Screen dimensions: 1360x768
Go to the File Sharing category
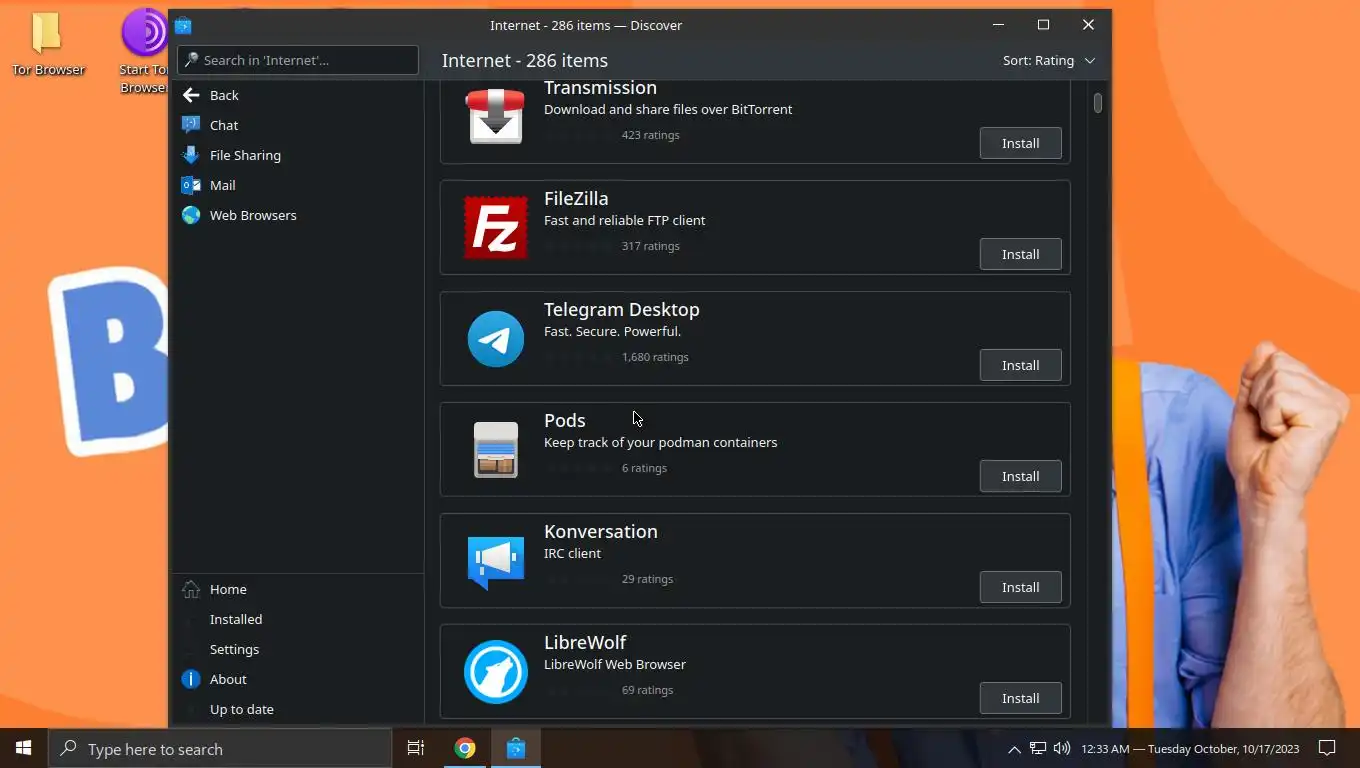pyautogui.click(x=245, y=155)
